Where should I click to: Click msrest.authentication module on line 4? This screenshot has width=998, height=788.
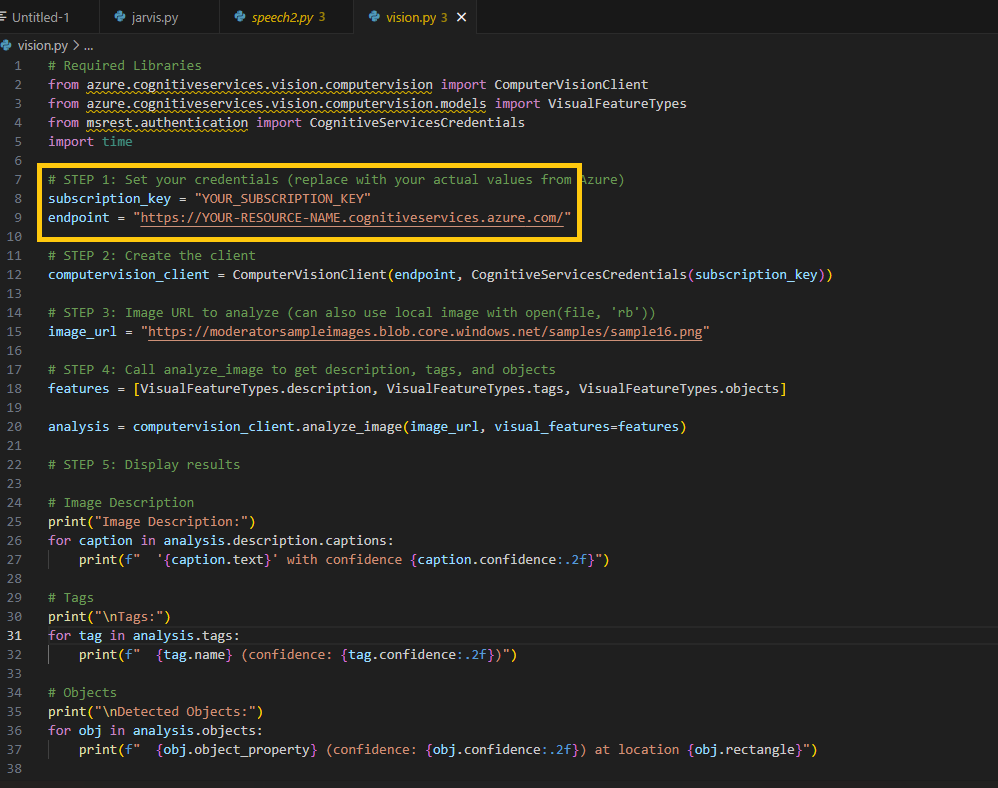coord(167,123)
